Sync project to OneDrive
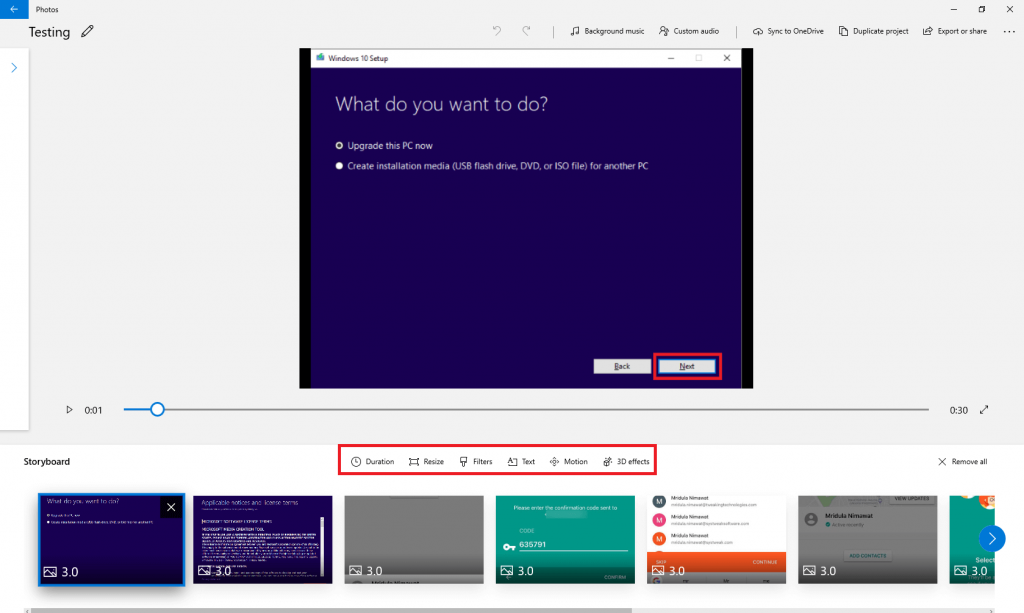This screenshot has width=1024, height=613. [x=788, y=31]
